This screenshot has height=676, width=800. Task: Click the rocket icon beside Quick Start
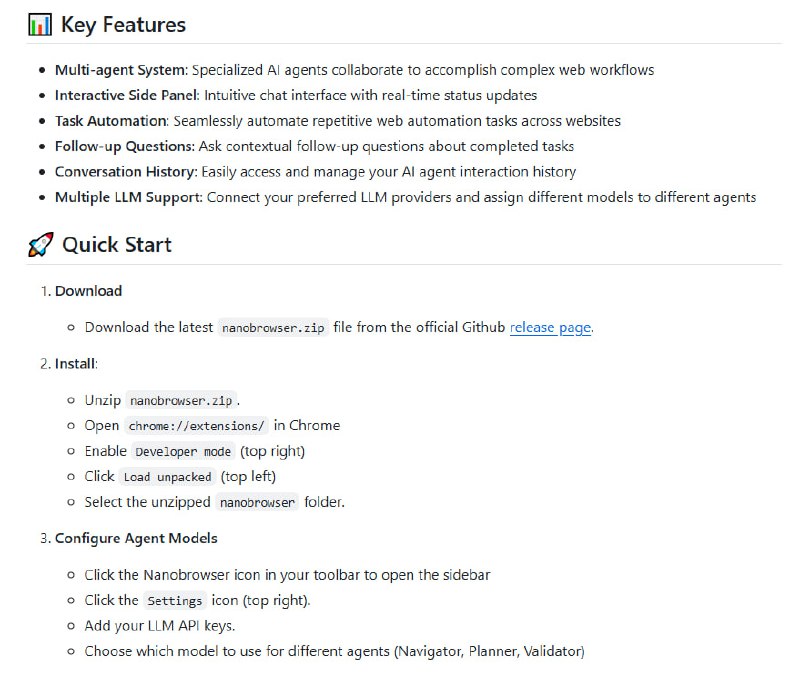click(41, 245)
